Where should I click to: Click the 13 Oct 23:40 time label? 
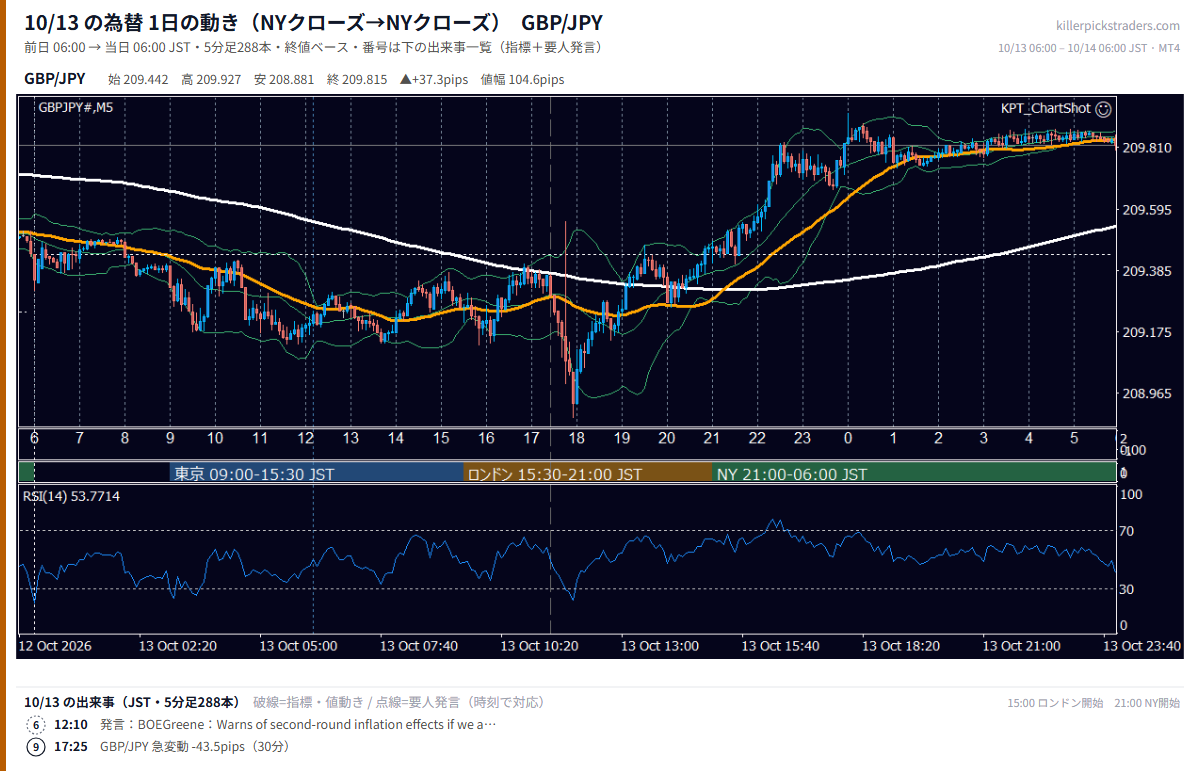pos(1142,646)
